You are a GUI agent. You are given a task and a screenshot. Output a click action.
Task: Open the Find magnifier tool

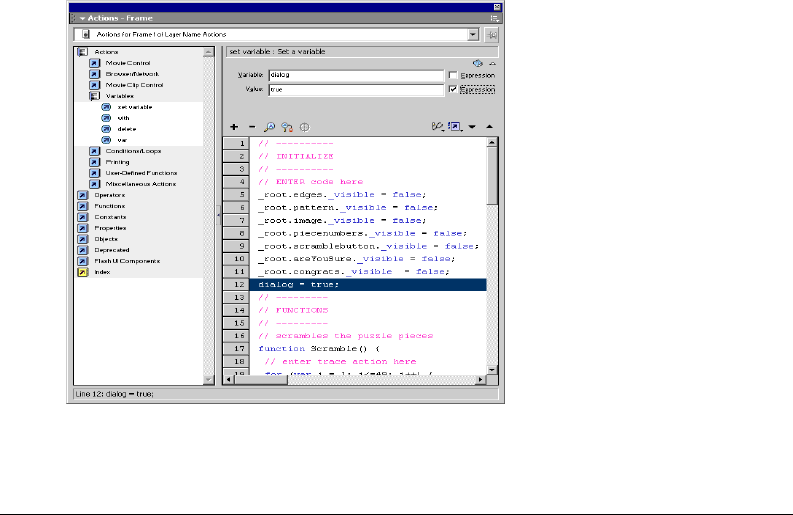[x=270, y=127]
